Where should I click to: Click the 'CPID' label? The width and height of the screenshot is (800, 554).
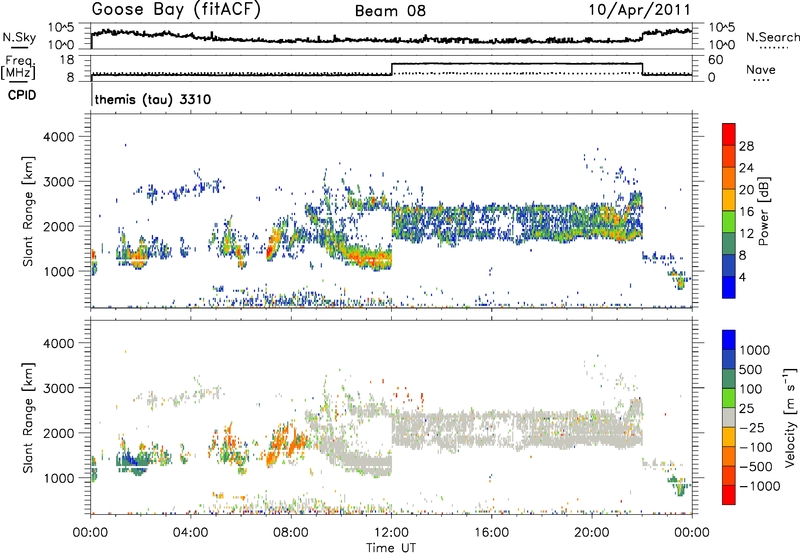coord(22,95)
